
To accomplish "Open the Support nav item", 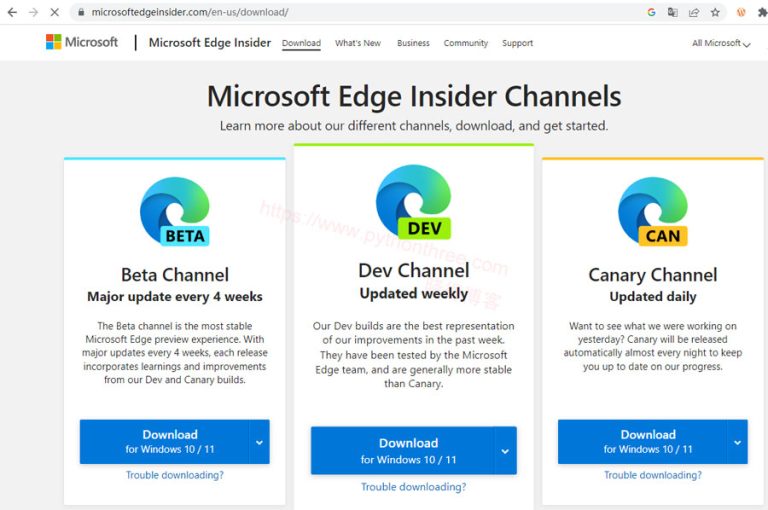I will (x=517, y=43).
